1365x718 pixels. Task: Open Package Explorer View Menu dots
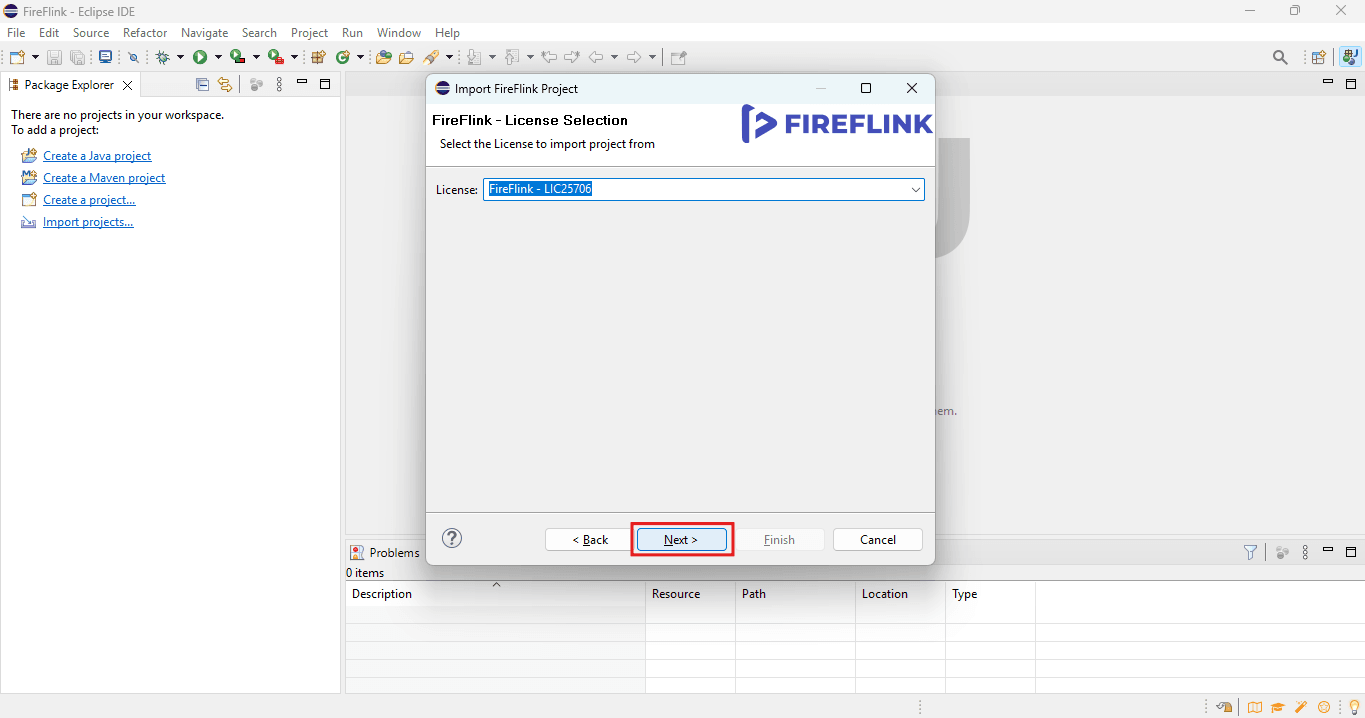click(279, 85)
